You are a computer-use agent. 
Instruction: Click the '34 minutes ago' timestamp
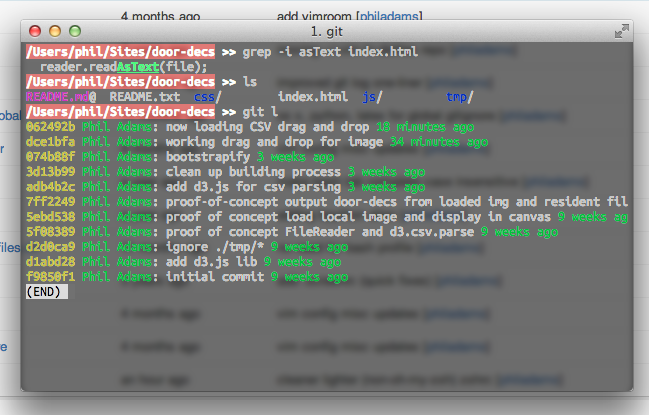439,142
